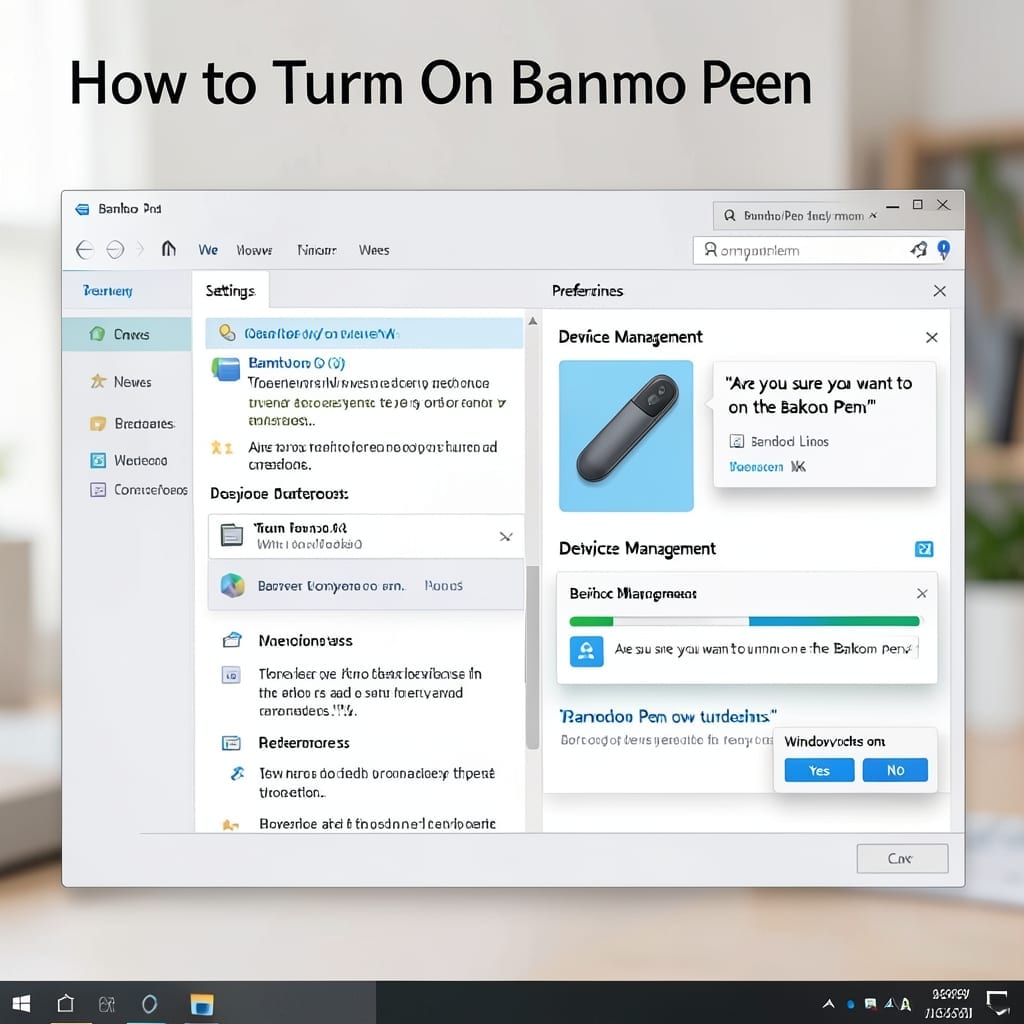Switch to the Tearnery tab
This screenshot has width=1024, height=1024.
(x=108, y=291)
